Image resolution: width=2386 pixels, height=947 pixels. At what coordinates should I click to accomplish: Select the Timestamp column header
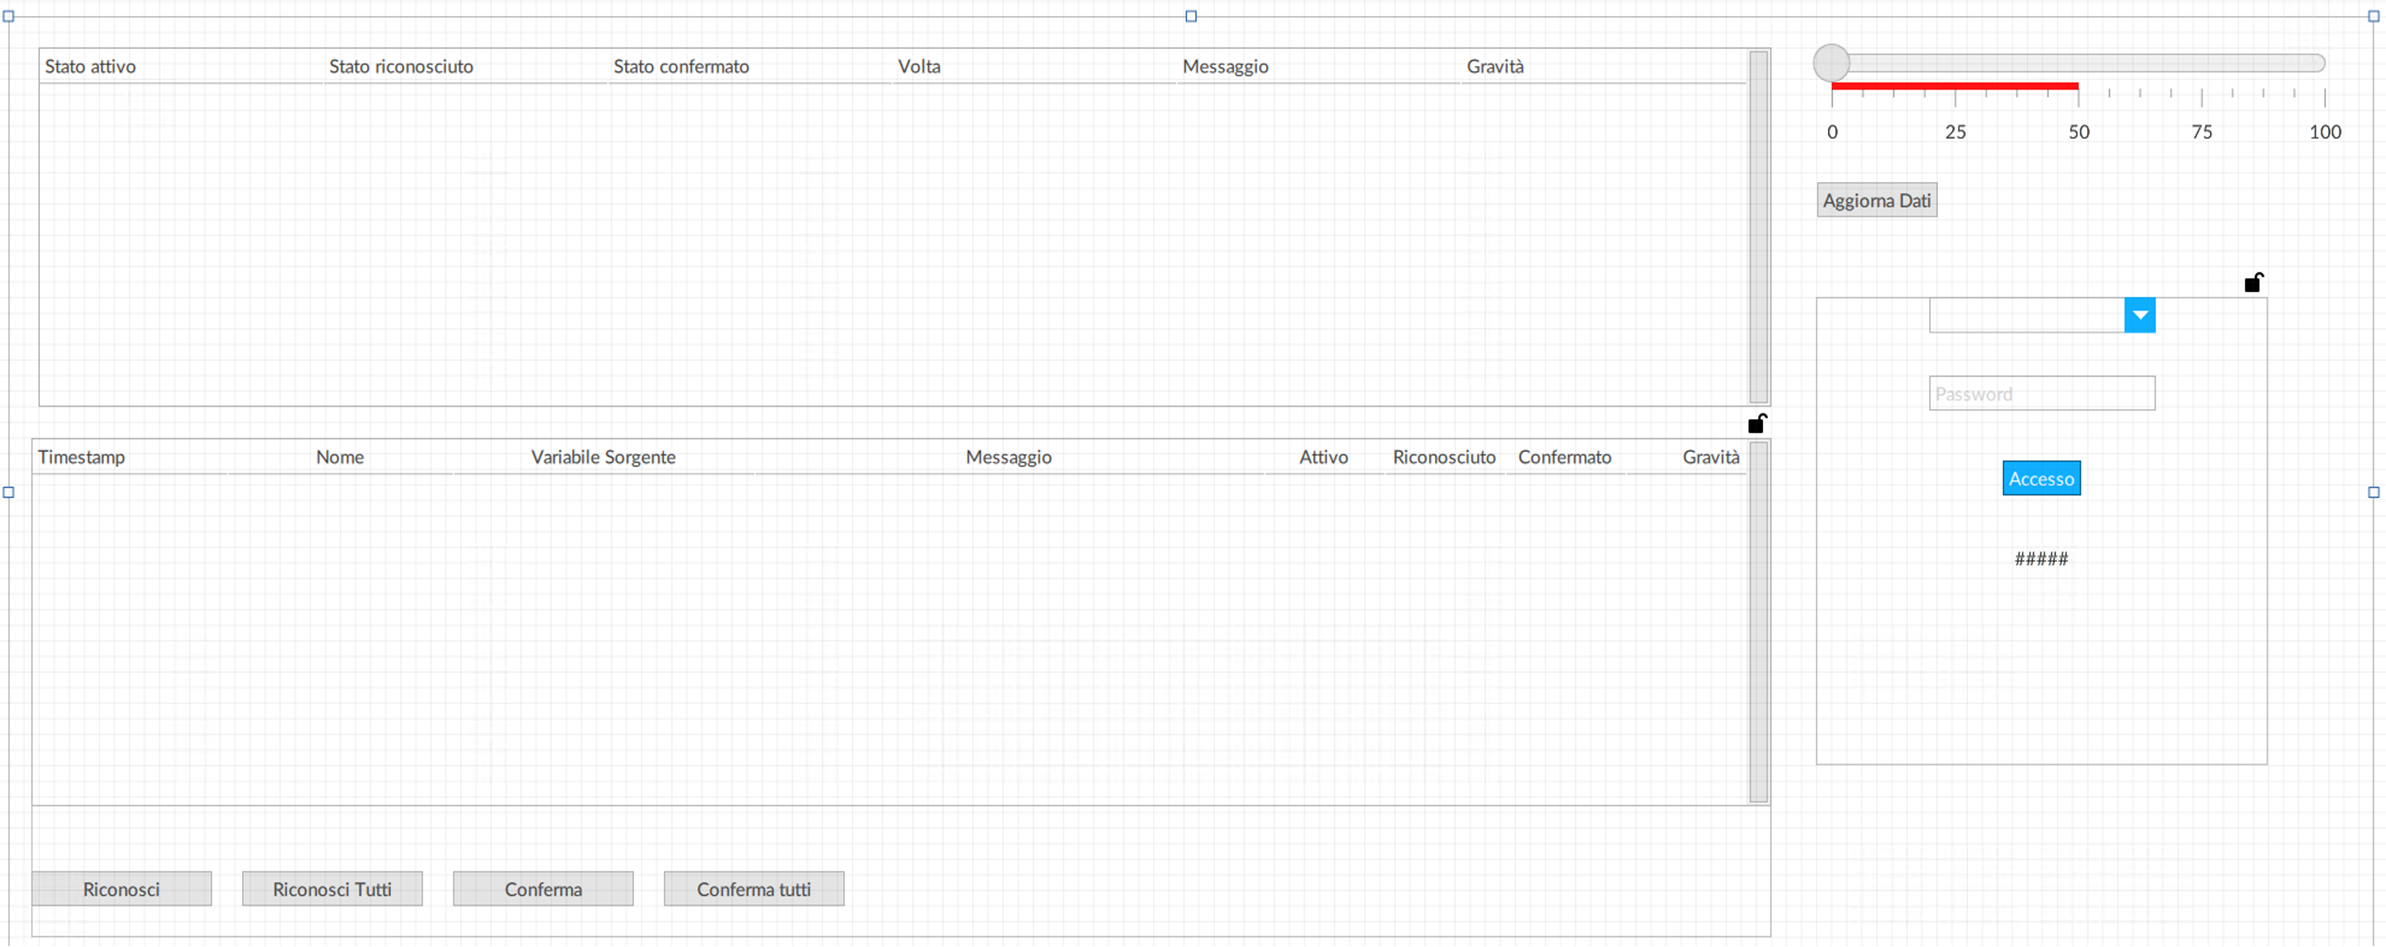point(82,457)
